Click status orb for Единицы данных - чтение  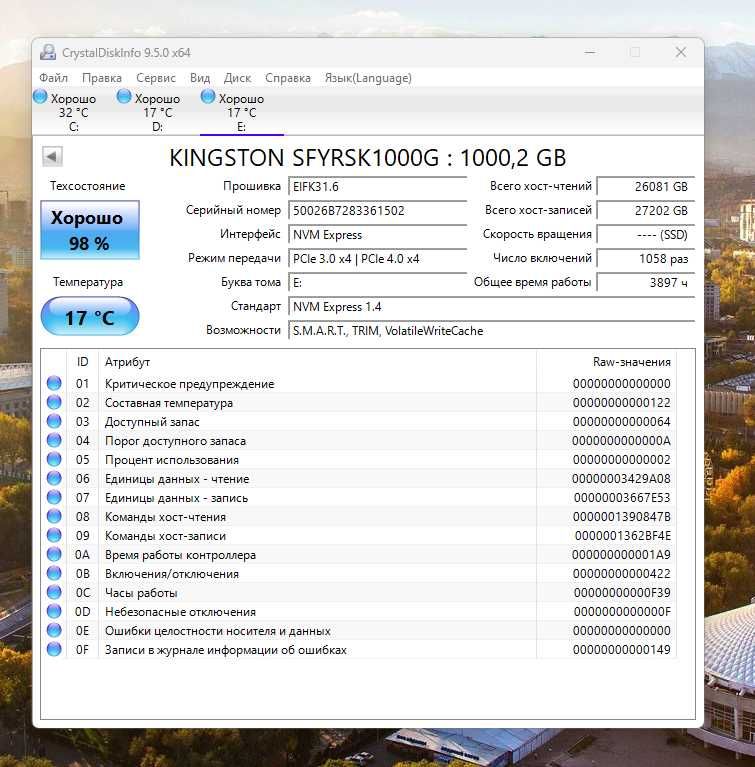(x=54, y=478)
